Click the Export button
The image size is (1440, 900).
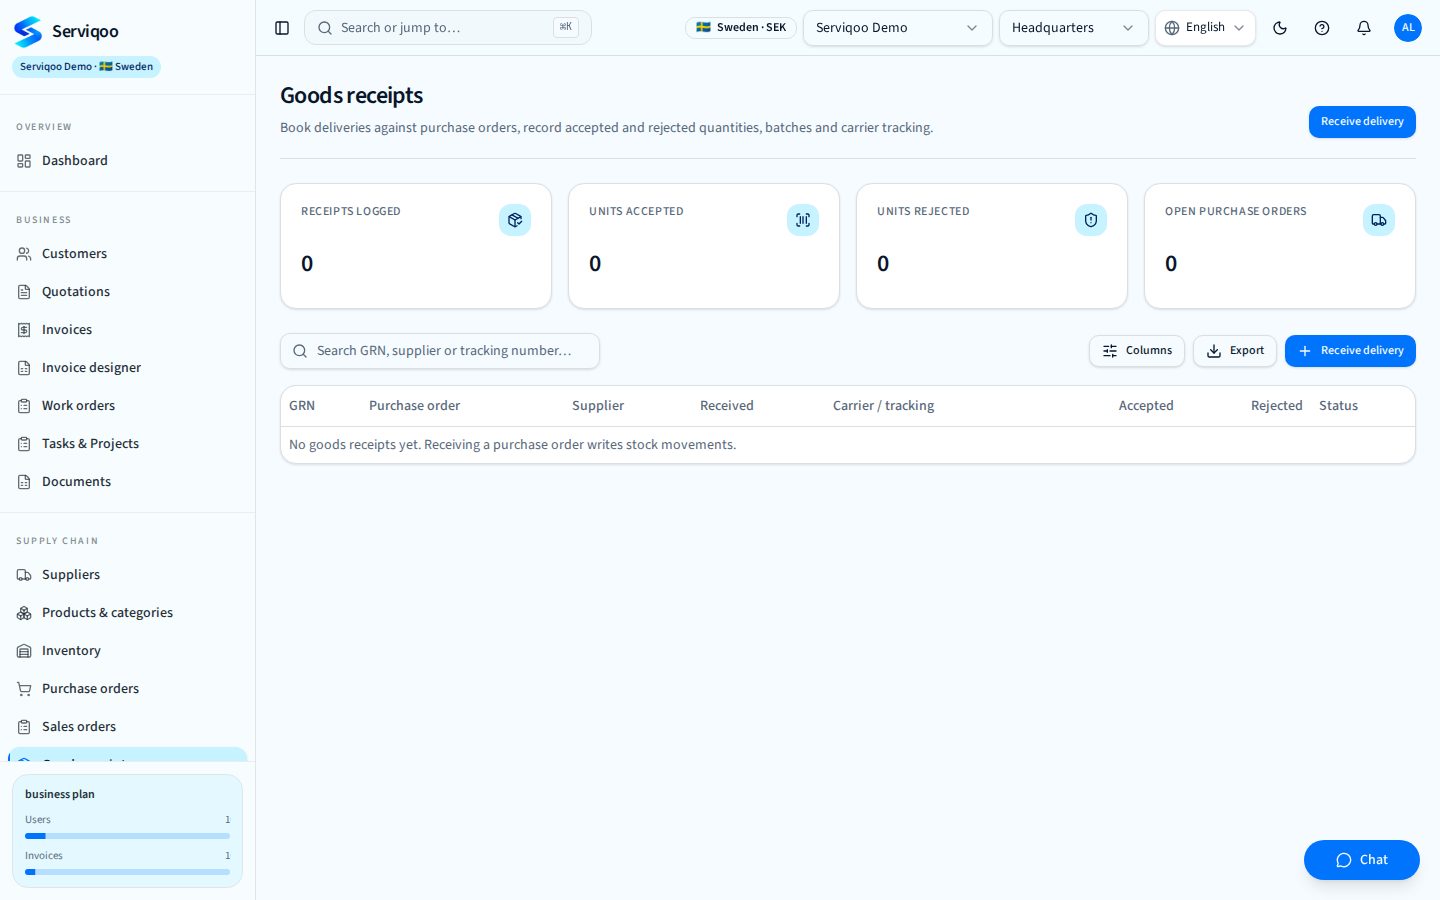pyautogui.click(x=1235, y=351)
